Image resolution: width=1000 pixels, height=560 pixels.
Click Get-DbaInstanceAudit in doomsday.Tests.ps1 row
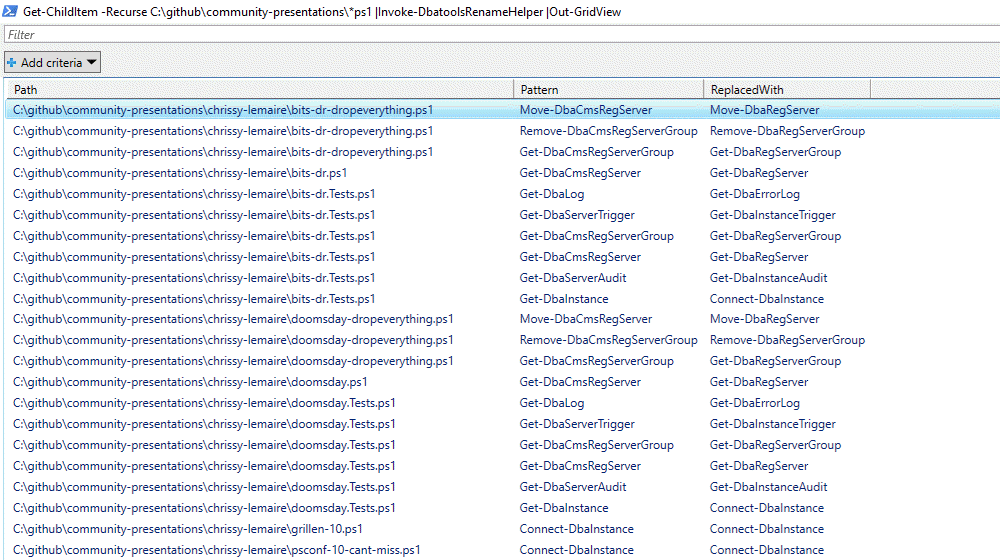pos(768,487)
